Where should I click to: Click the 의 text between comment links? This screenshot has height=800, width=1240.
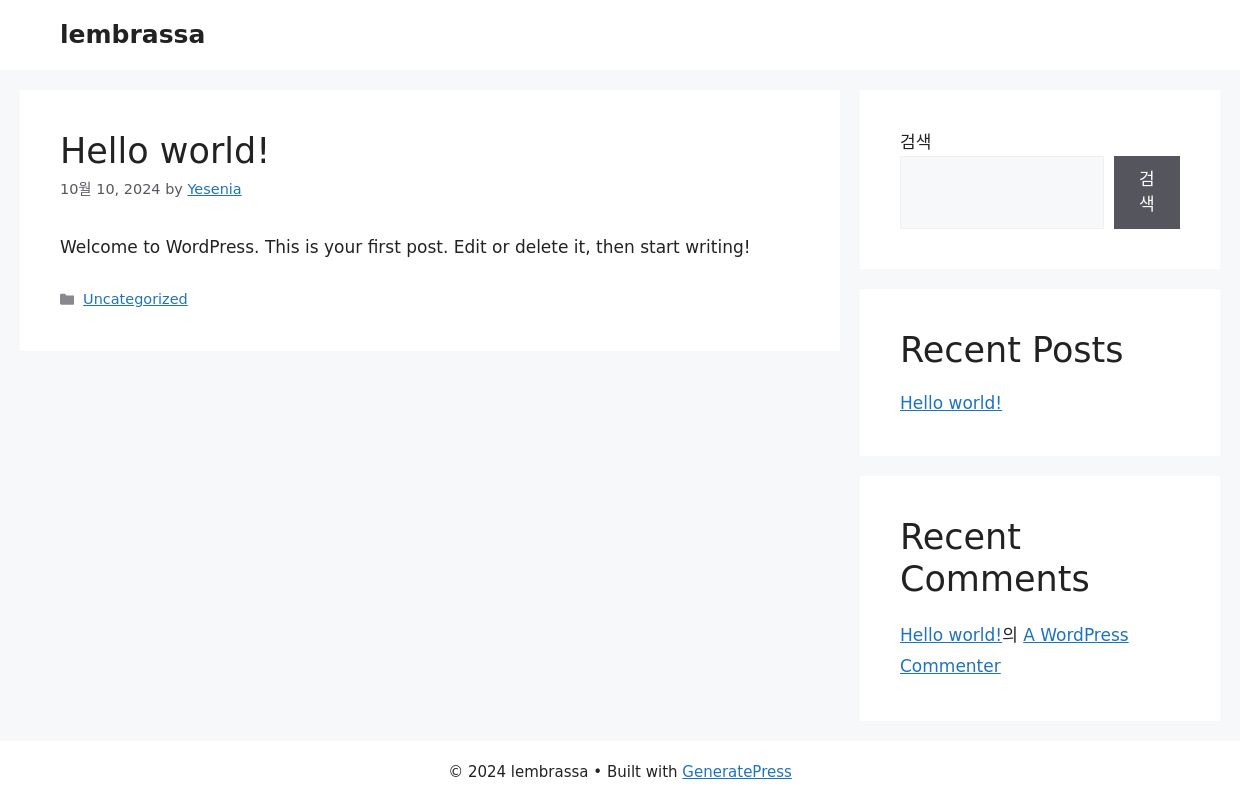1008,635
